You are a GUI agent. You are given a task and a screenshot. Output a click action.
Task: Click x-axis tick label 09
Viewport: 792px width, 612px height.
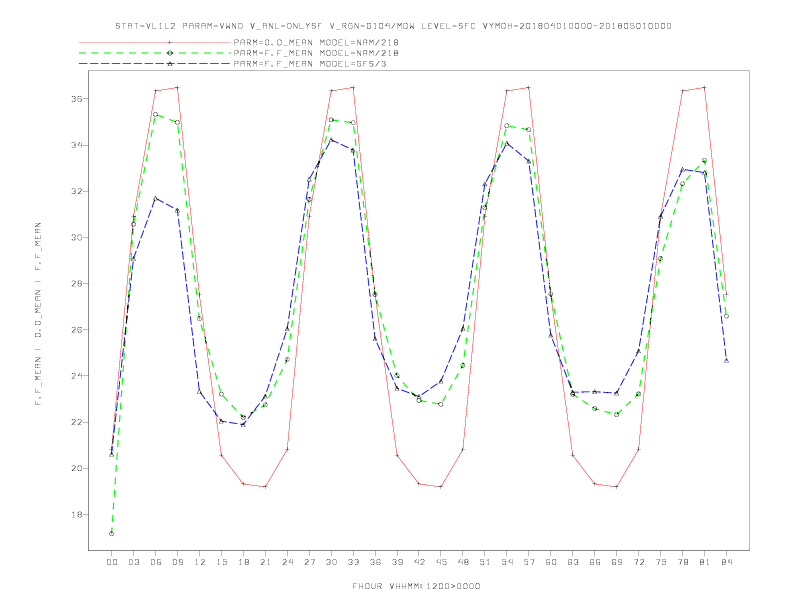pyautogui.click(x=177, y=562)
